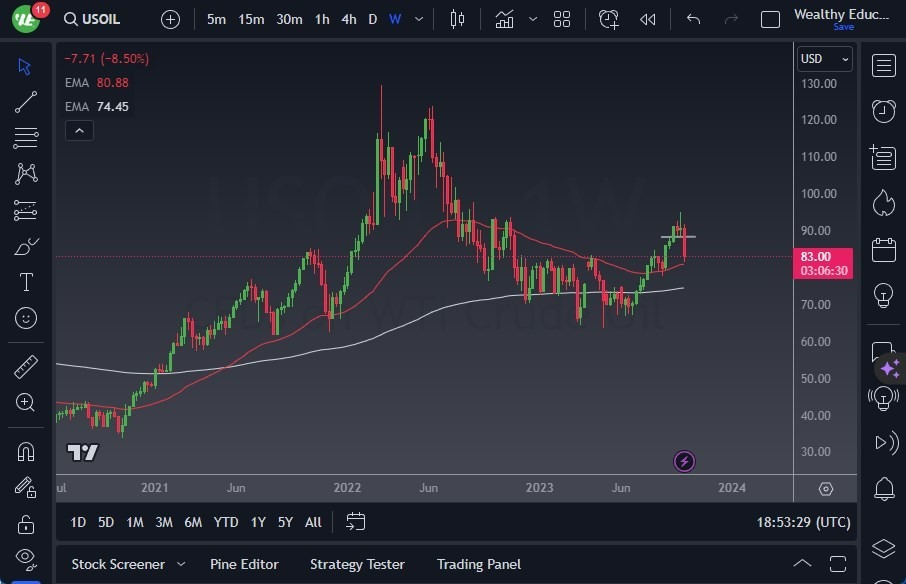Open the Watchlist panel
This screenshot has width=906, height=584.
click(884, 65)
